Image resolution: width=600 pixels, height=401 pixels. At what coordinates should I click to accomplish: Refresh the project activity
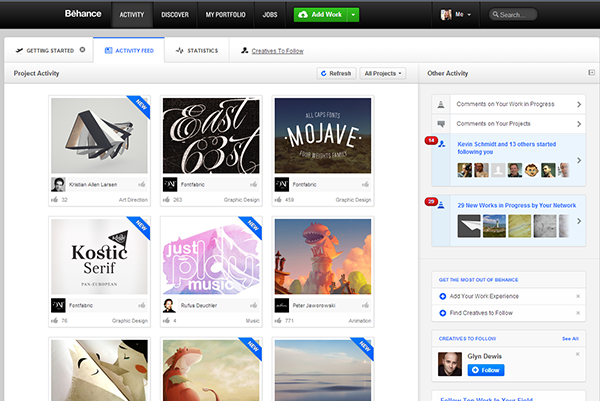336,73
